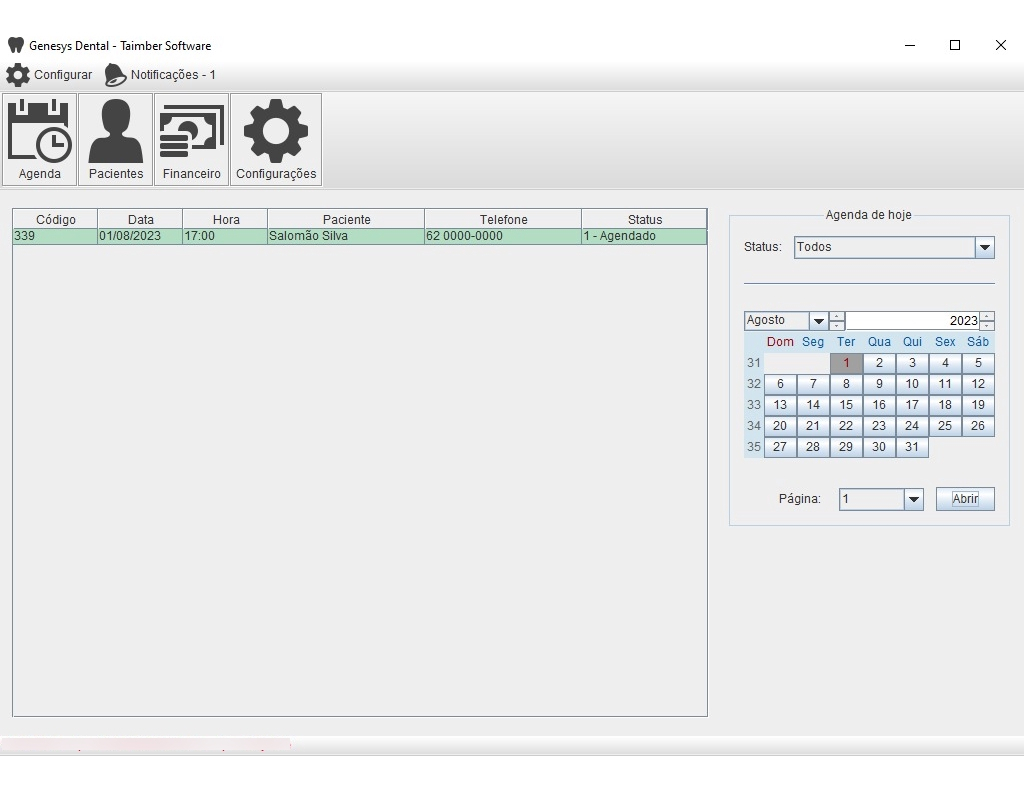The height and width of the screenshot is (792, 1024).
Task: Open the Notificações bell icon
Action: coord(115,75)
